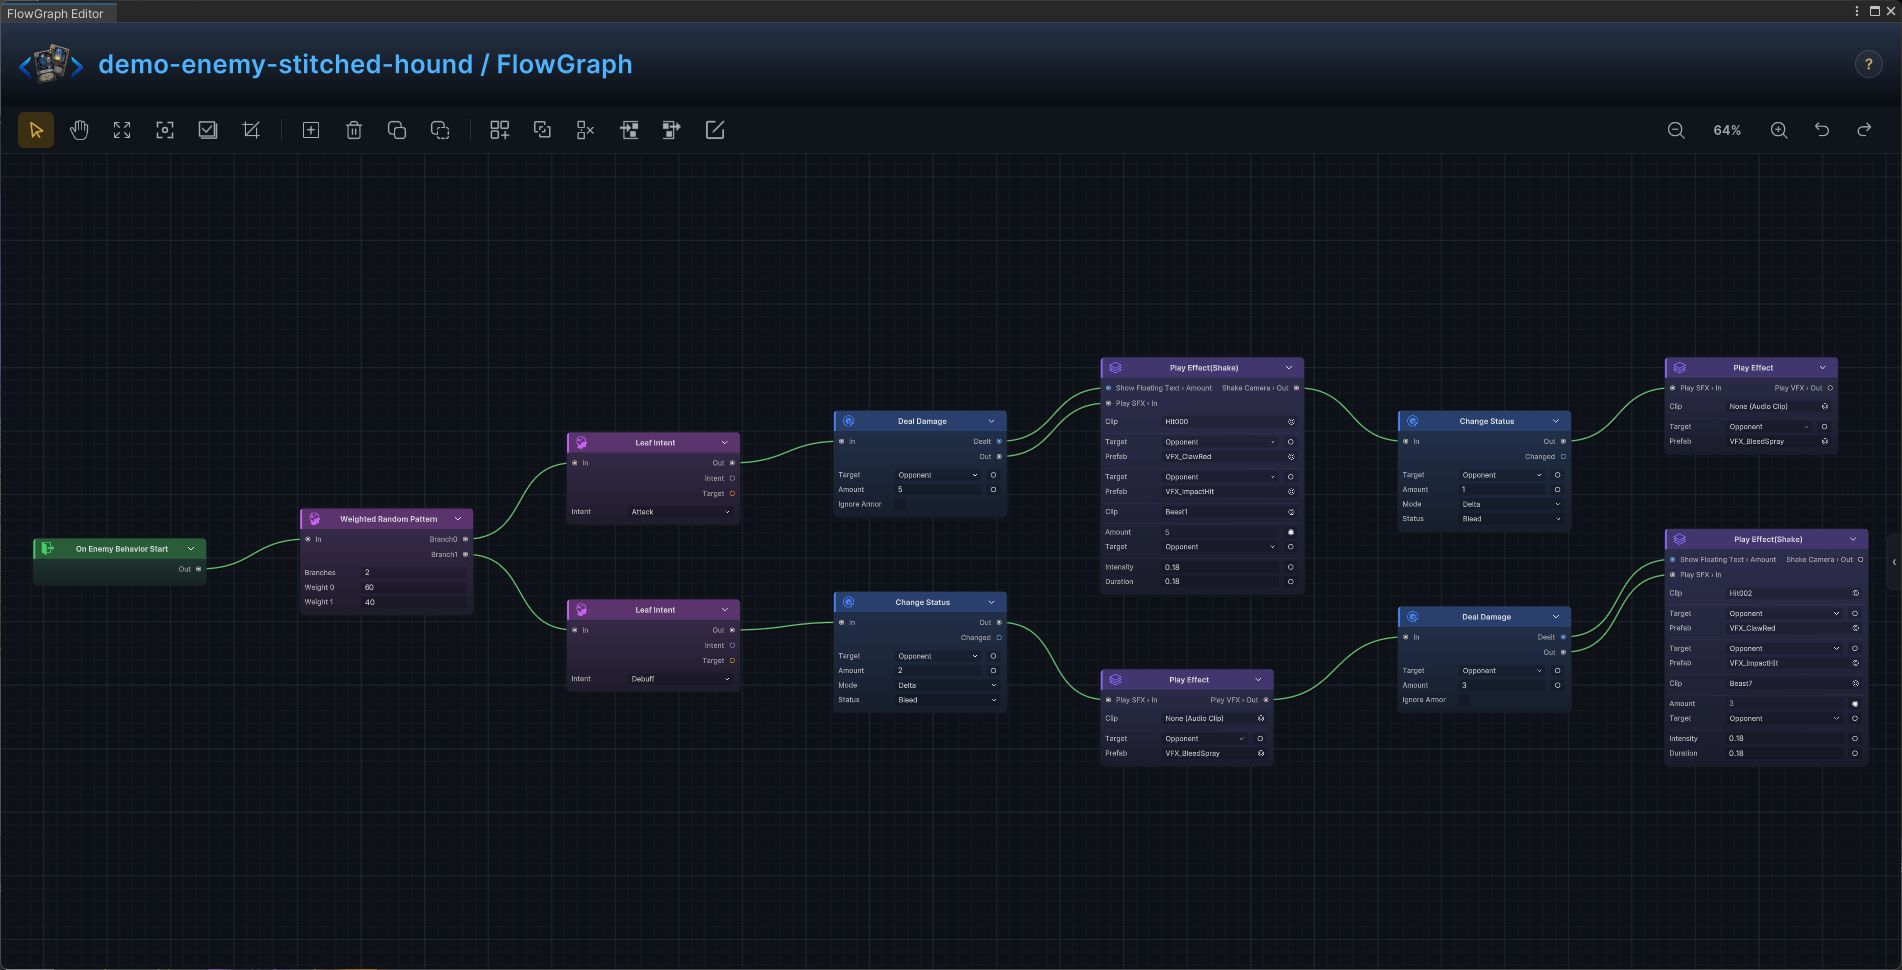Click the create group grid-plus icon
1902x970 pixels.
point(499,130)
